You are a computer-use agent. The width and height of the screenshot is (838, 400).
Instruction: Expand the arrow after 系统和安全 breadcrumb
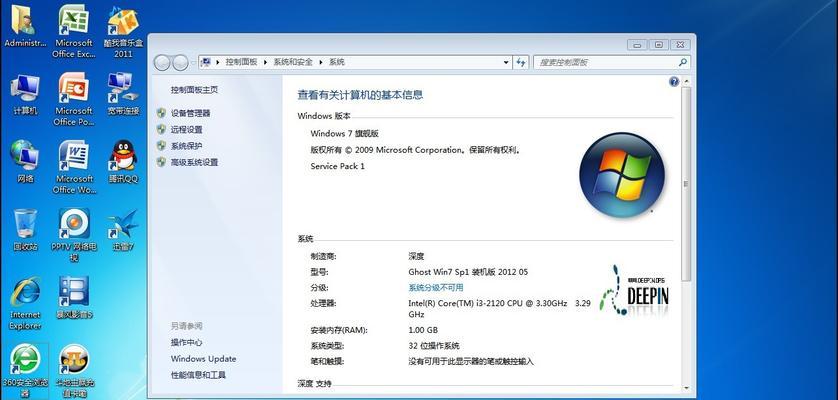(x=321, y=62)
